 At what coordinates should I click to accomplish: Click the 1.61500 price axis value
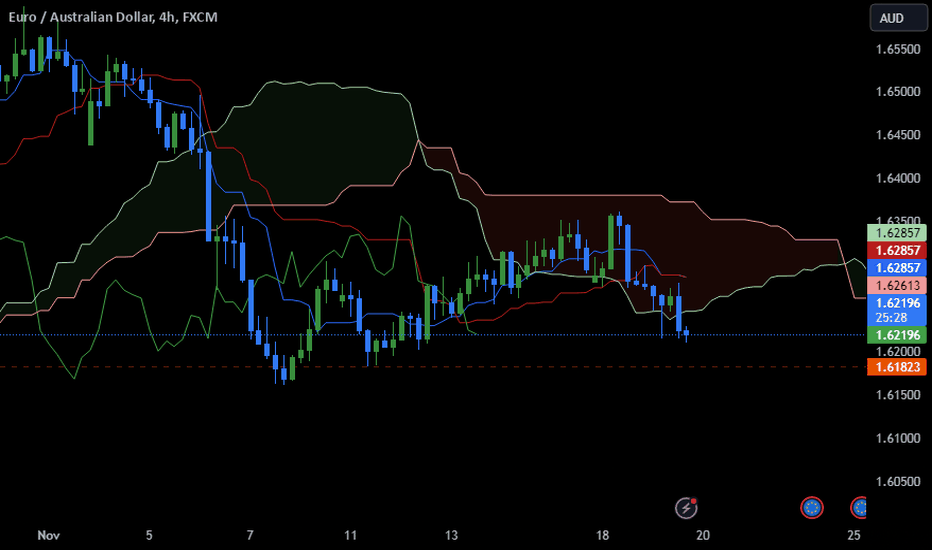(898, 395)
